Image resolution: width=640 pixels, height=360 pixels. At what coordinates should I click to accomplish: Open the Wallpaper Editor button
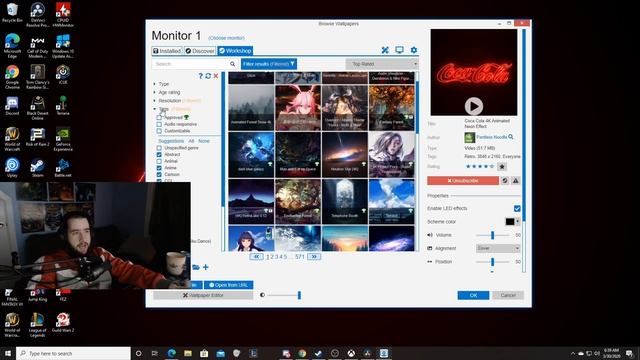203,295
